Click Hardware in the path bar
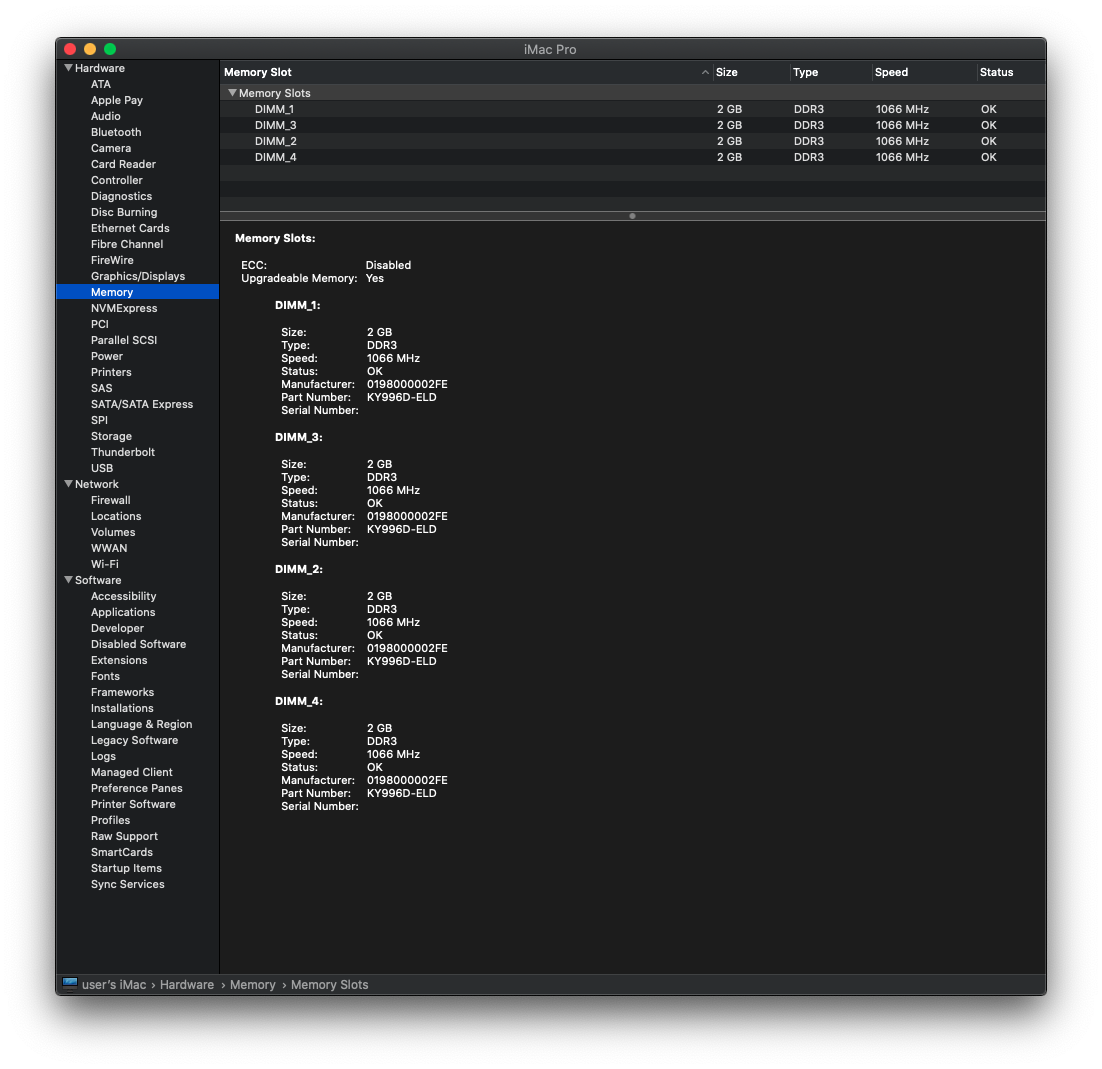The image size is (1102, 1069). [x=186, y=985]
